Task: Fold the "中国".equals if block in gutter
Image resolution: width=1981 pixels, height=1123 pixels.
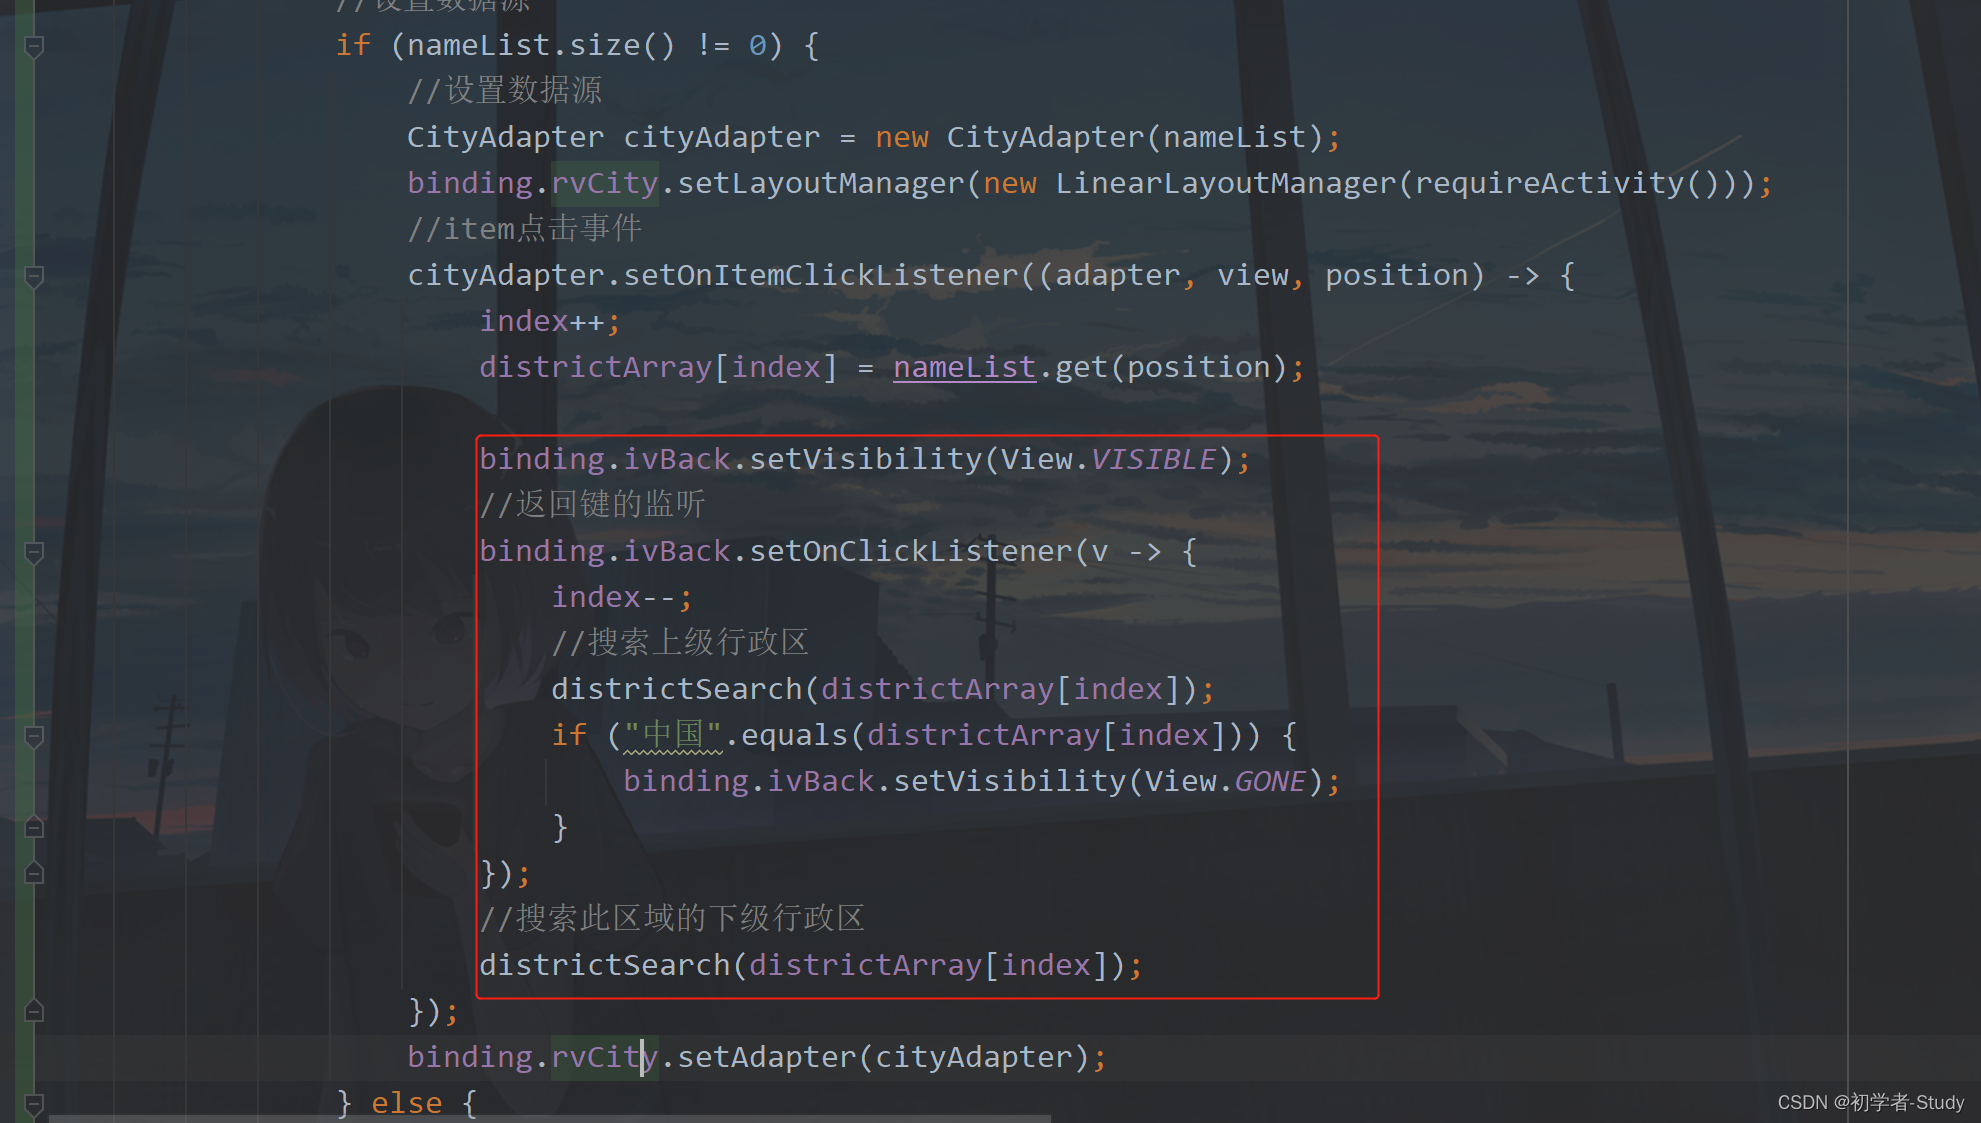Action: point(34,737)
